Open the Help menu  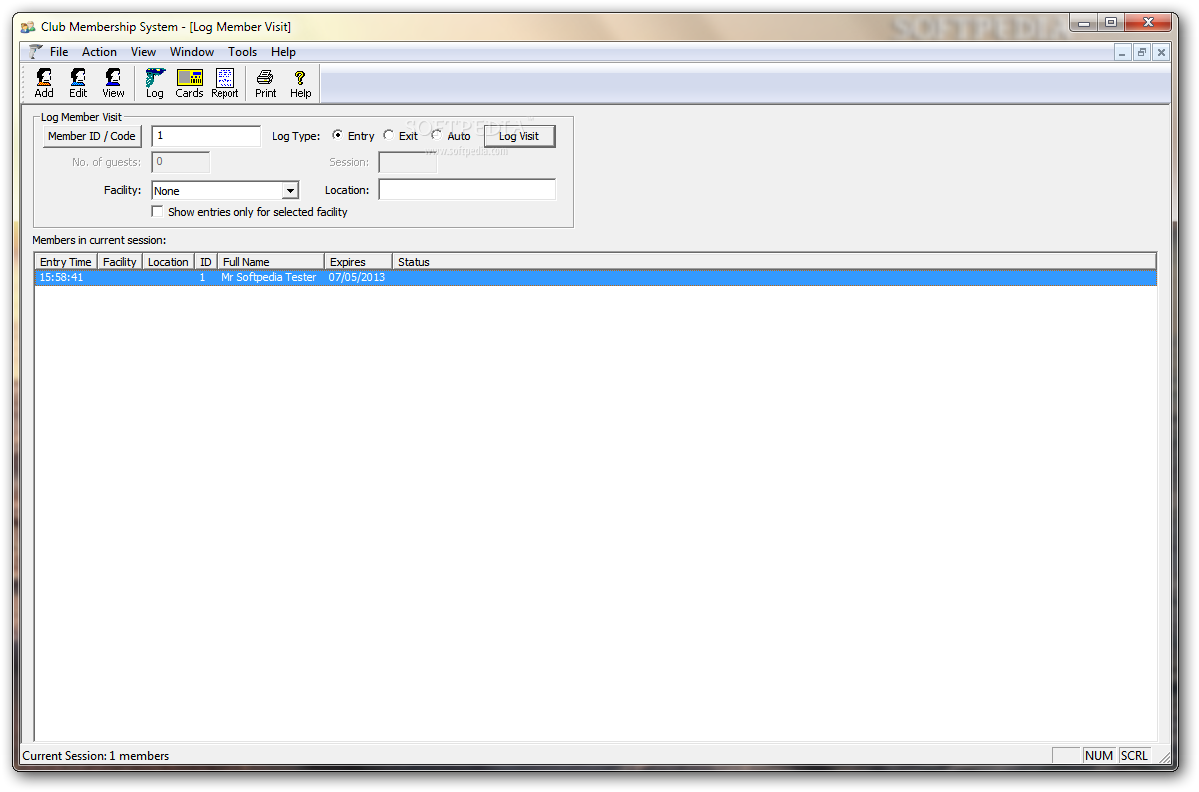[x=283, y=52]
